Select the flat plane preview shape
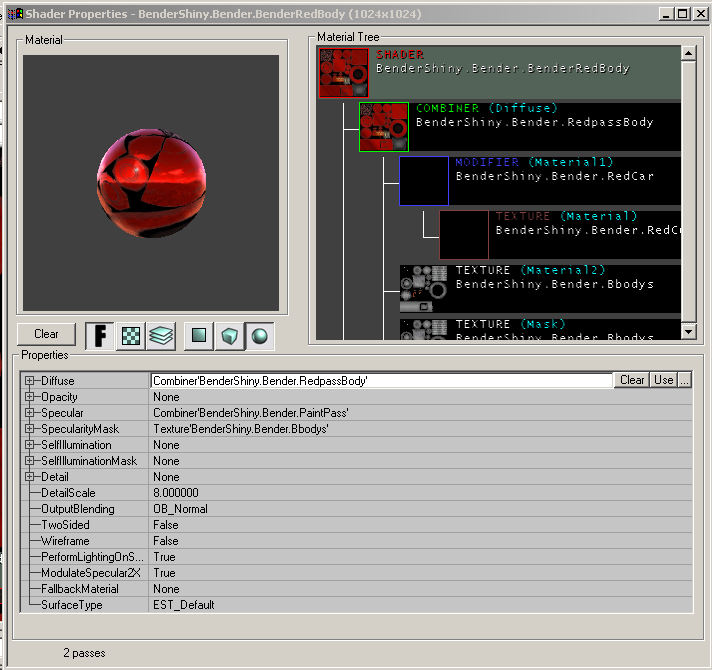This screenshot has height=670, width=712. point(198,336)
